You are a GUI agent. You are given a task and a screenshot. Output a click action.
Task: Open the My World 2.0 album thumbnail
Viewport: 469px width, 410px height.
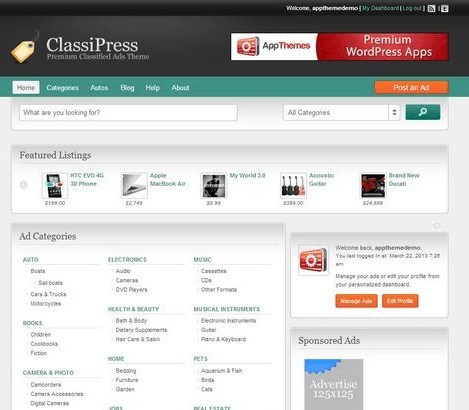(214, 186)
